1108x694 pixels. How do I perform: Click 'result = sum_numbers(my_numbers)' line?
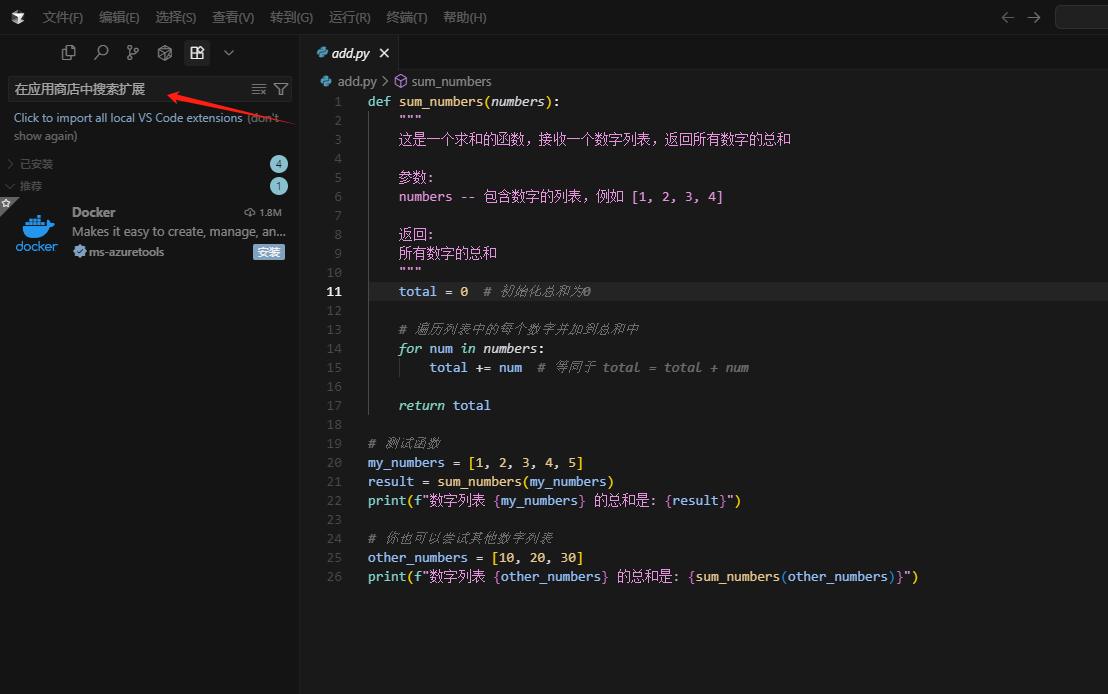(490, 481)
